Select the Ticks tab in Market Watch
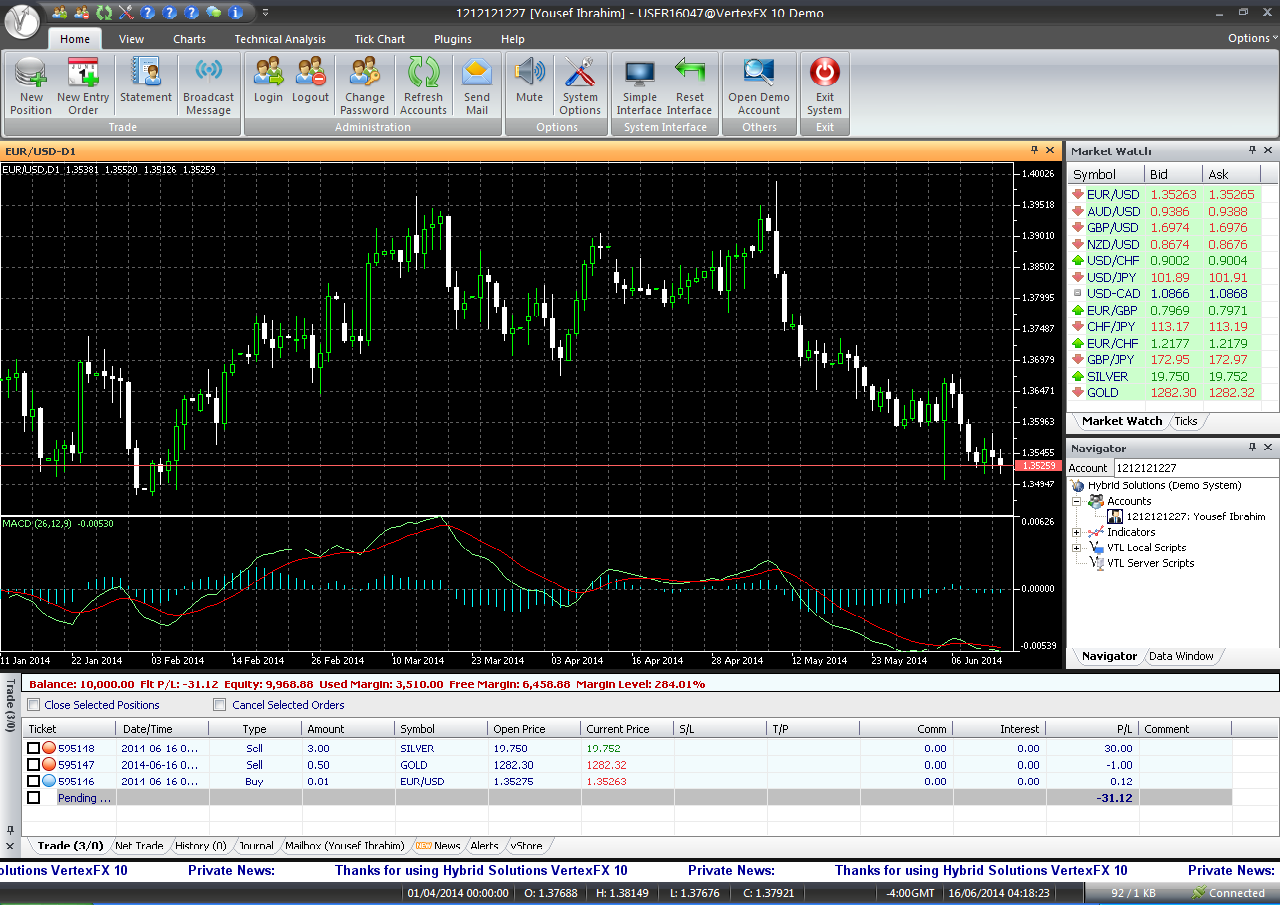Screen dimensions: 1280x905 pos(1186,421)
